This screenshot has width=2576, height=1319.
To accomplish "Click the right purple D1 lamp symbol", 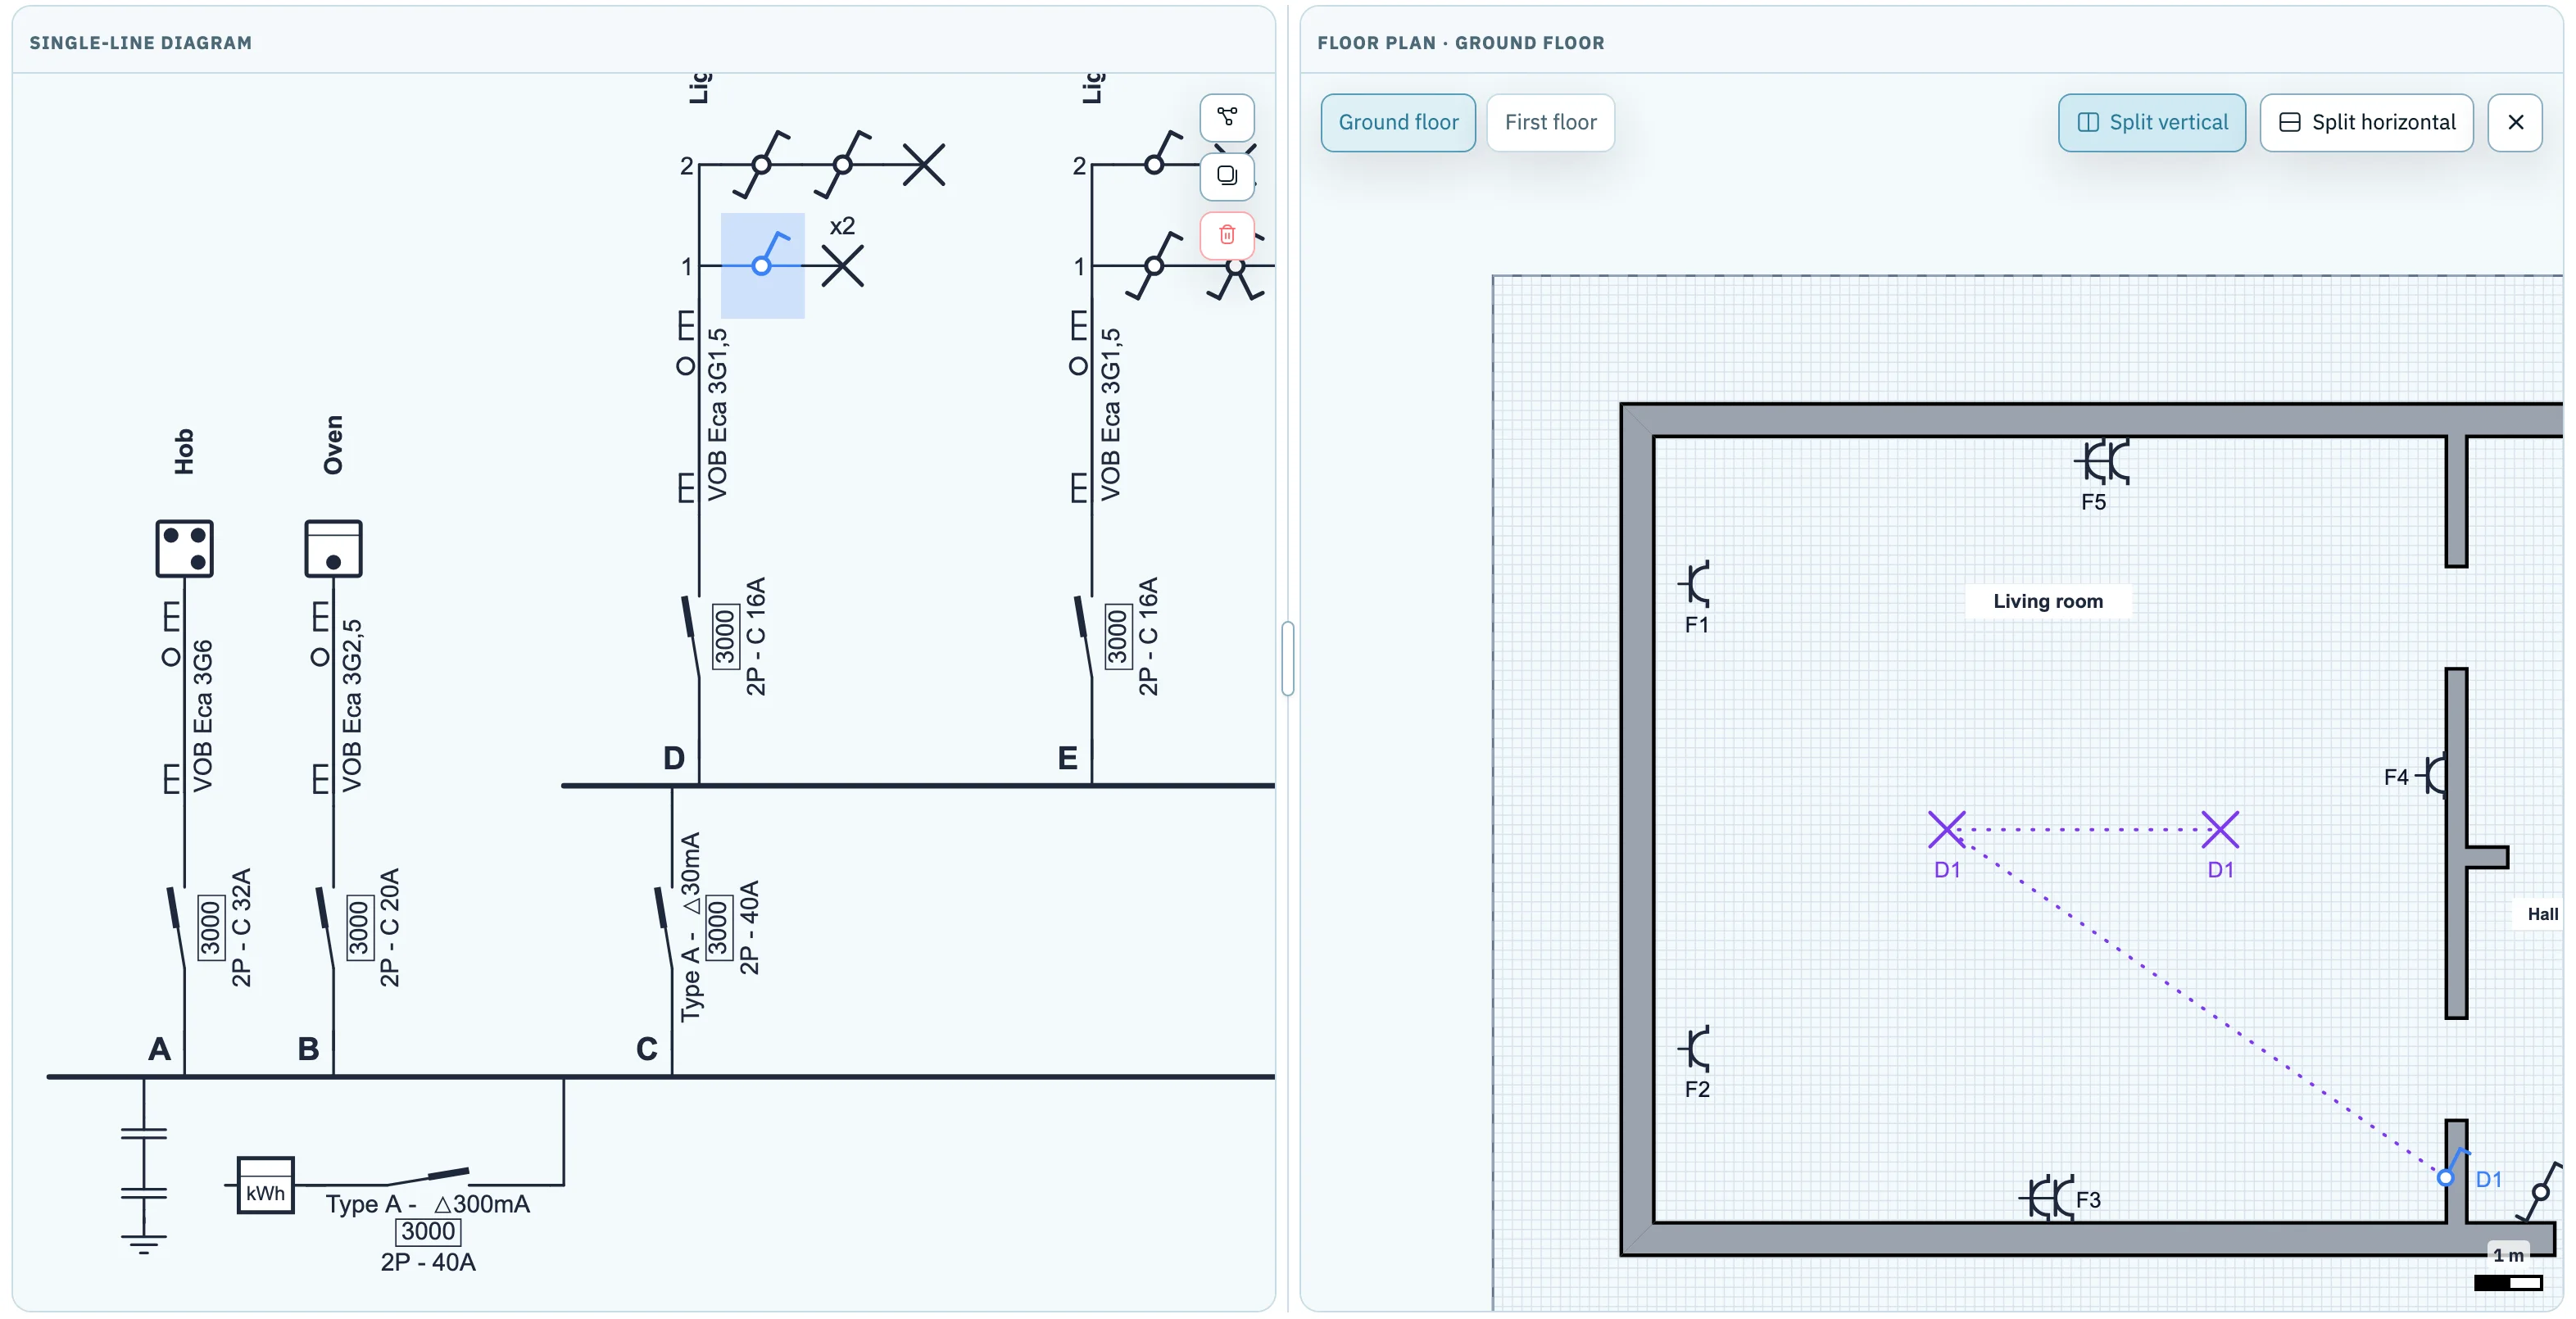I will click(x=2220, y=829).
